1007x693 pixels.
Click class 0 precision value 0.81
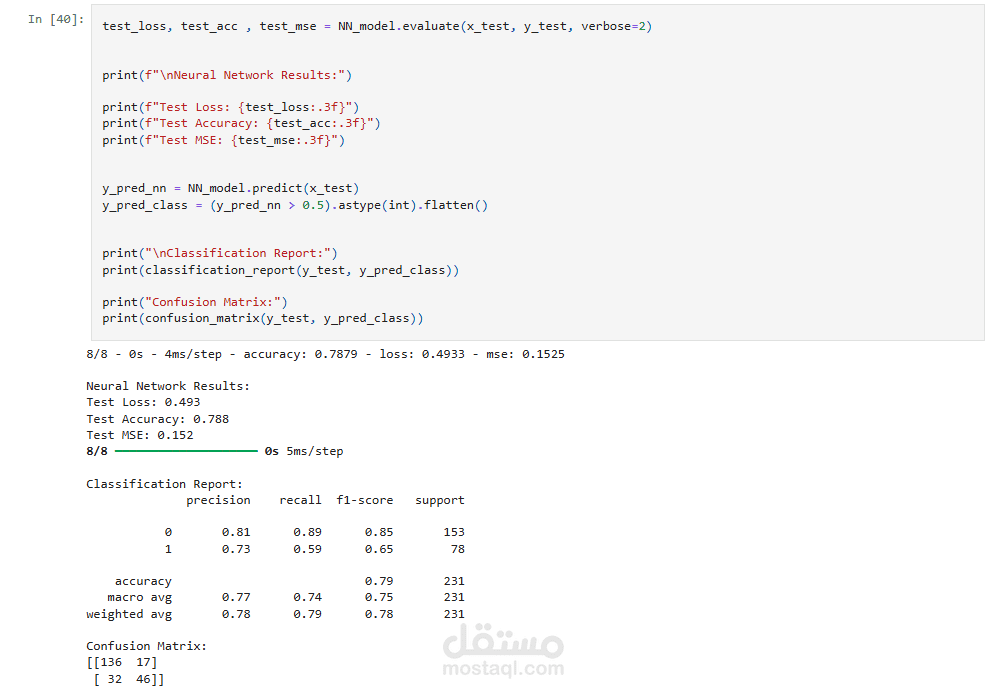[x=236, y=532]
